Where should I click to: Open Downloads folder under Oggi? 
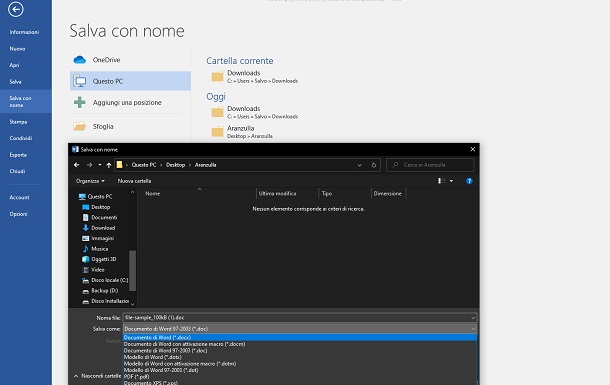tap(255, 112)
